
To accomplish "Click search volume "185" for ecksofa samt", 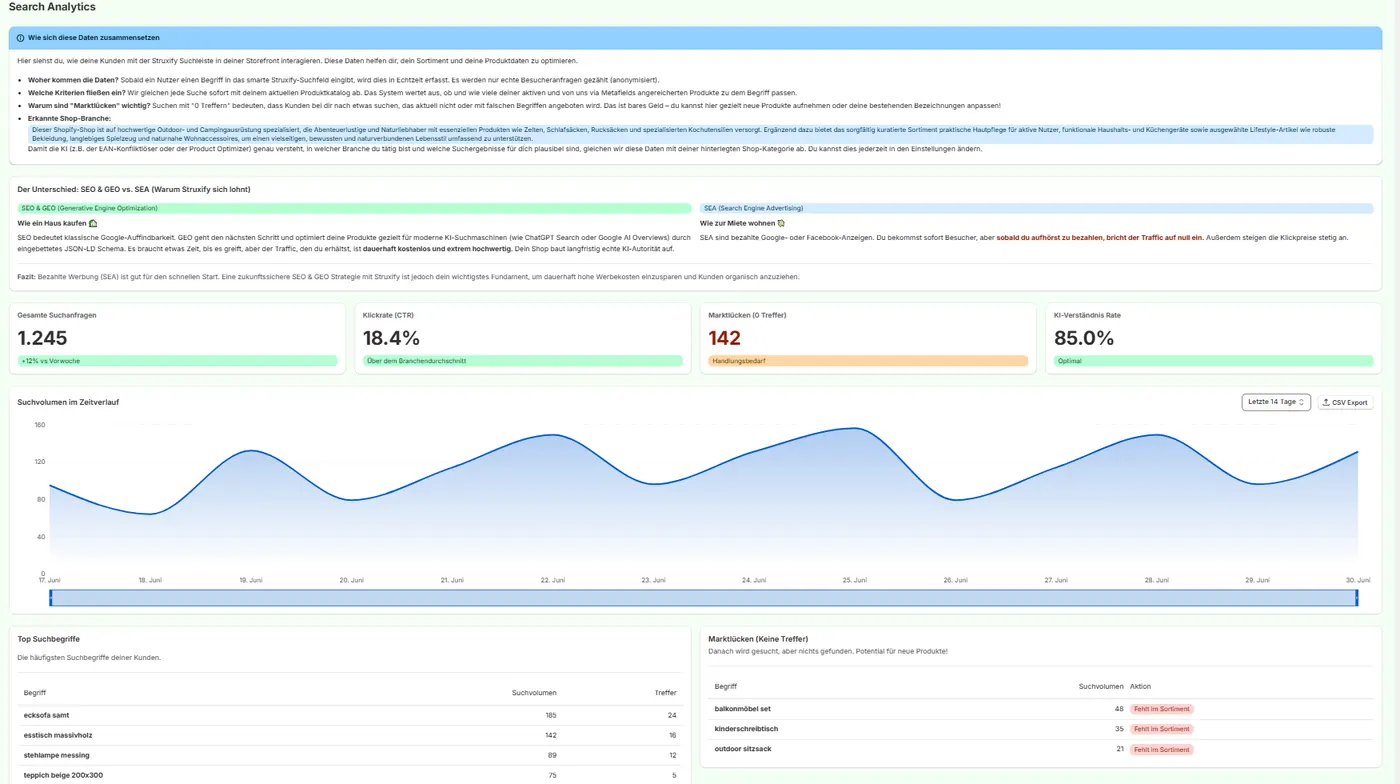I will pyautogui.click(x=551, y=715).
